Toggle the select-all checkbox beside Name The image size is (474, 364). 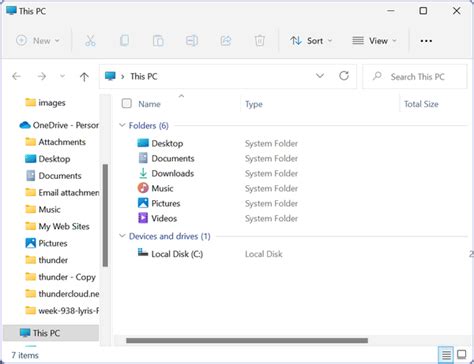click(127, 103)
